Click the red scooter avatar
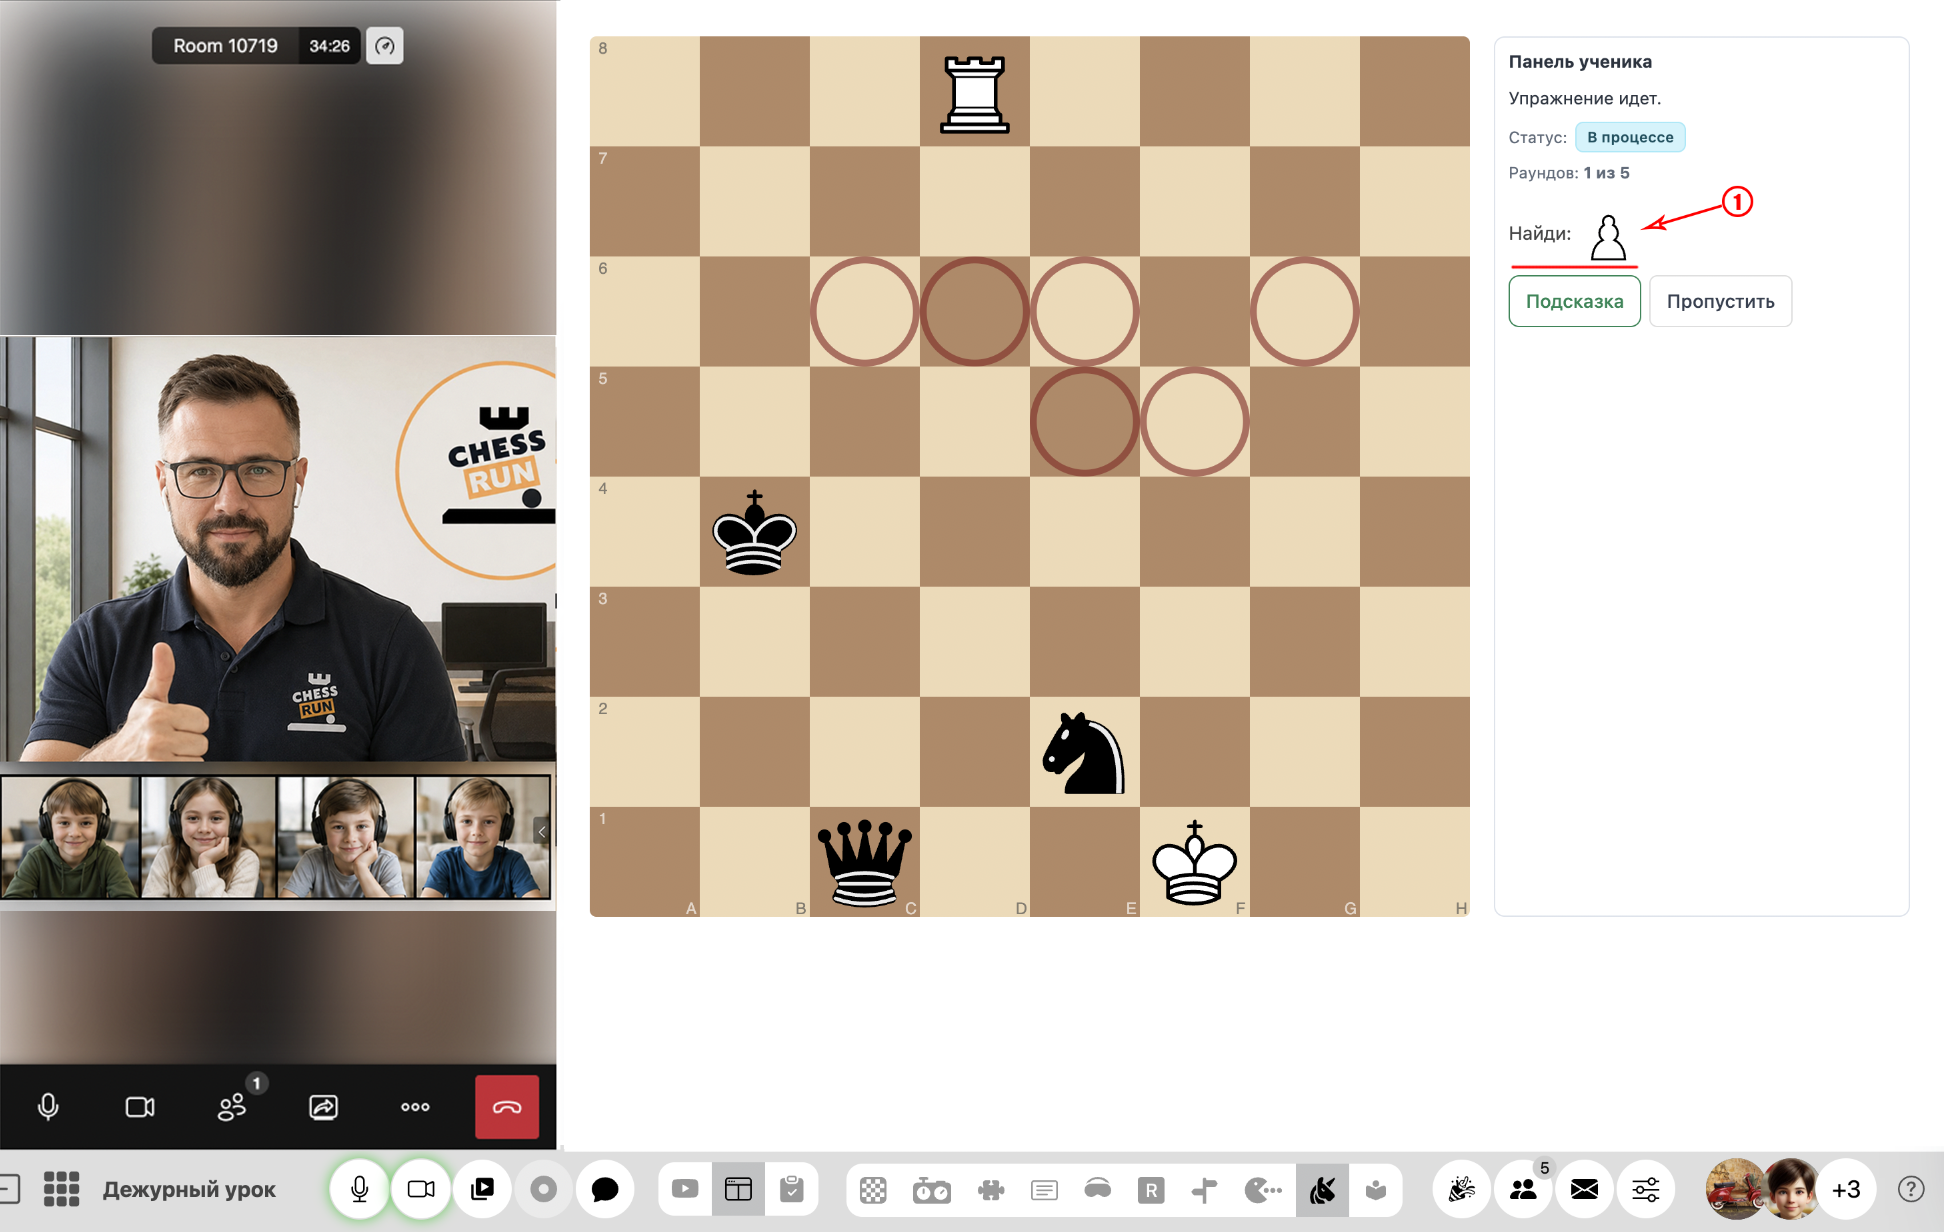 click(x=1734, y=1189)
